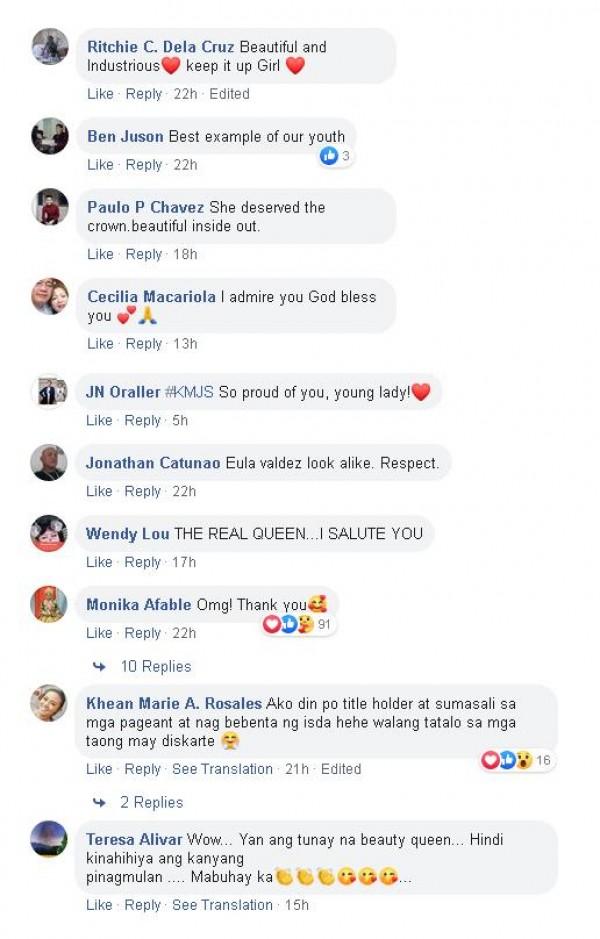This screenshot has width=600, height=939.
Task: View the like reaction count on Ben Juson's comment
Action: click(335, 156)
